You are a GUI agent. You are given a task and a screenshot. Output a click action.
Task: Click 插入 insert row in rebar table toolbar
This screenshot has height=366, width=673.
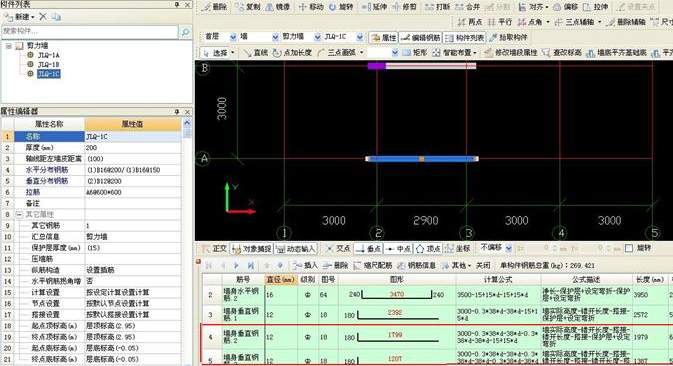(305, 265)
